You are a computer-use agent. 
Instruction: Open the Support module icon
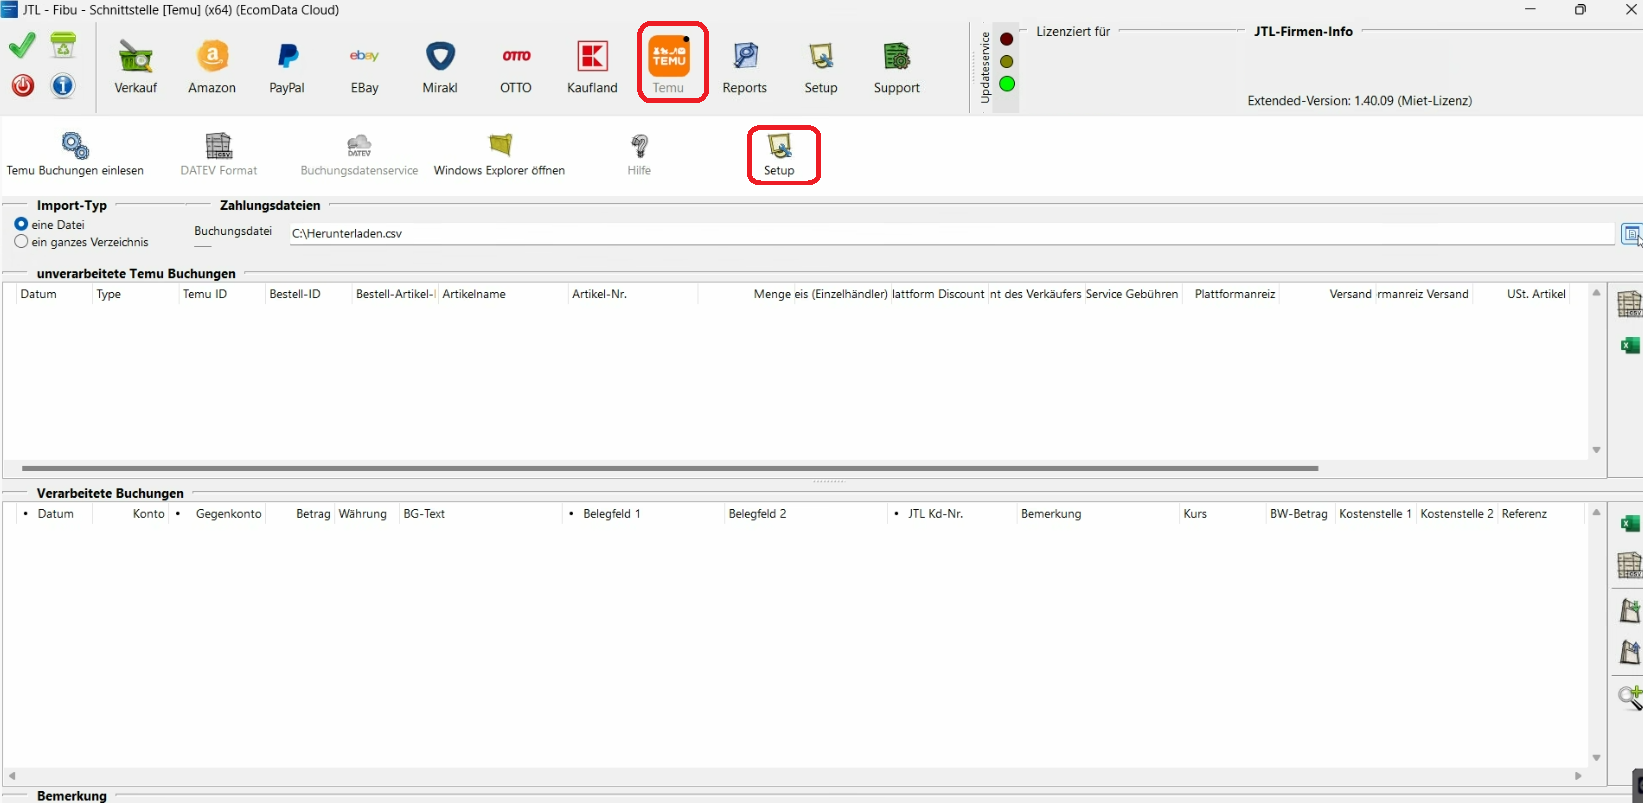pos(896,66)
